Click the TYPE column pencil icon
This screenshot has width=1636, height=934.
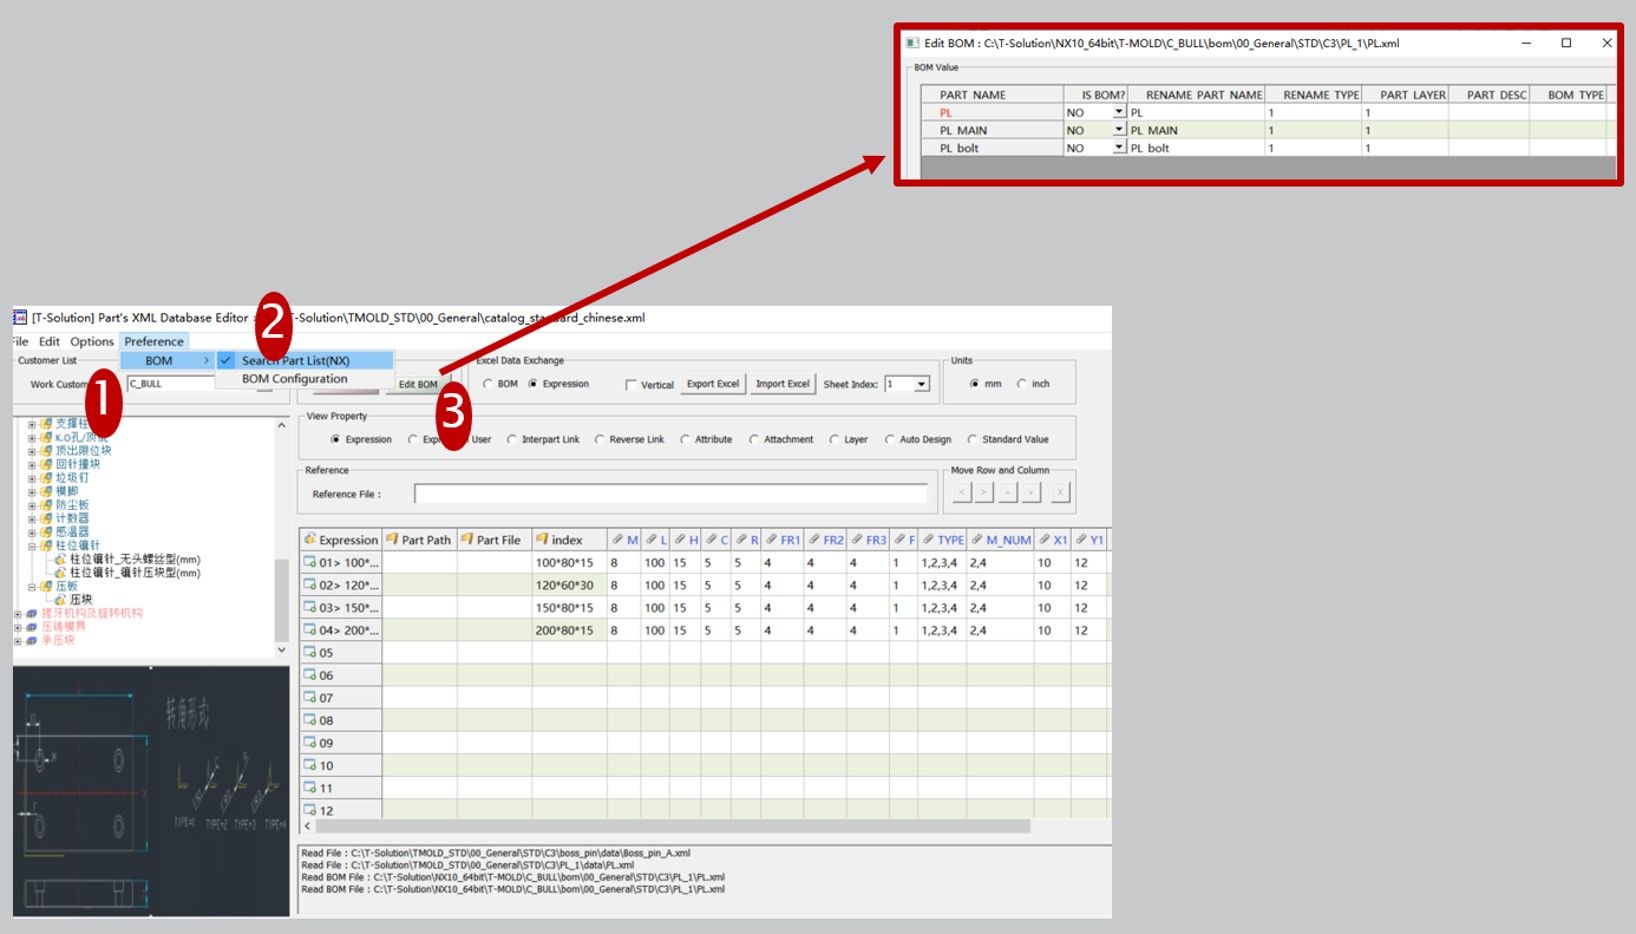[929, 539]
